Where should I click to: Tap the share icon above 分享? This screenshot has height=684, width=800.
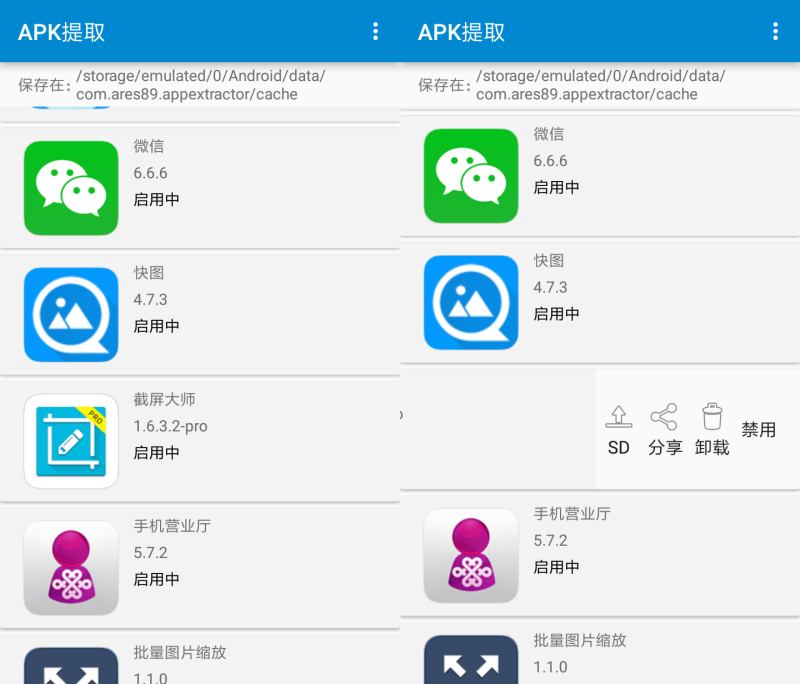pyautogui.click(x=664, y=417)
